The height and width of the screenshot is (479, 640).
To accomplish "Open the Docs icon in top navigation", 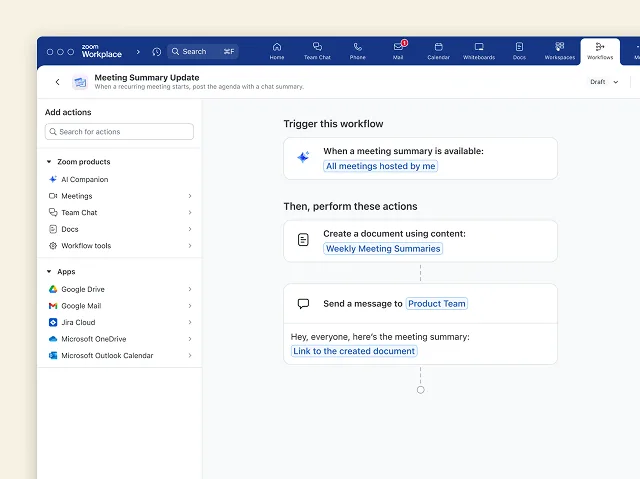I will (x=519, y=50).
